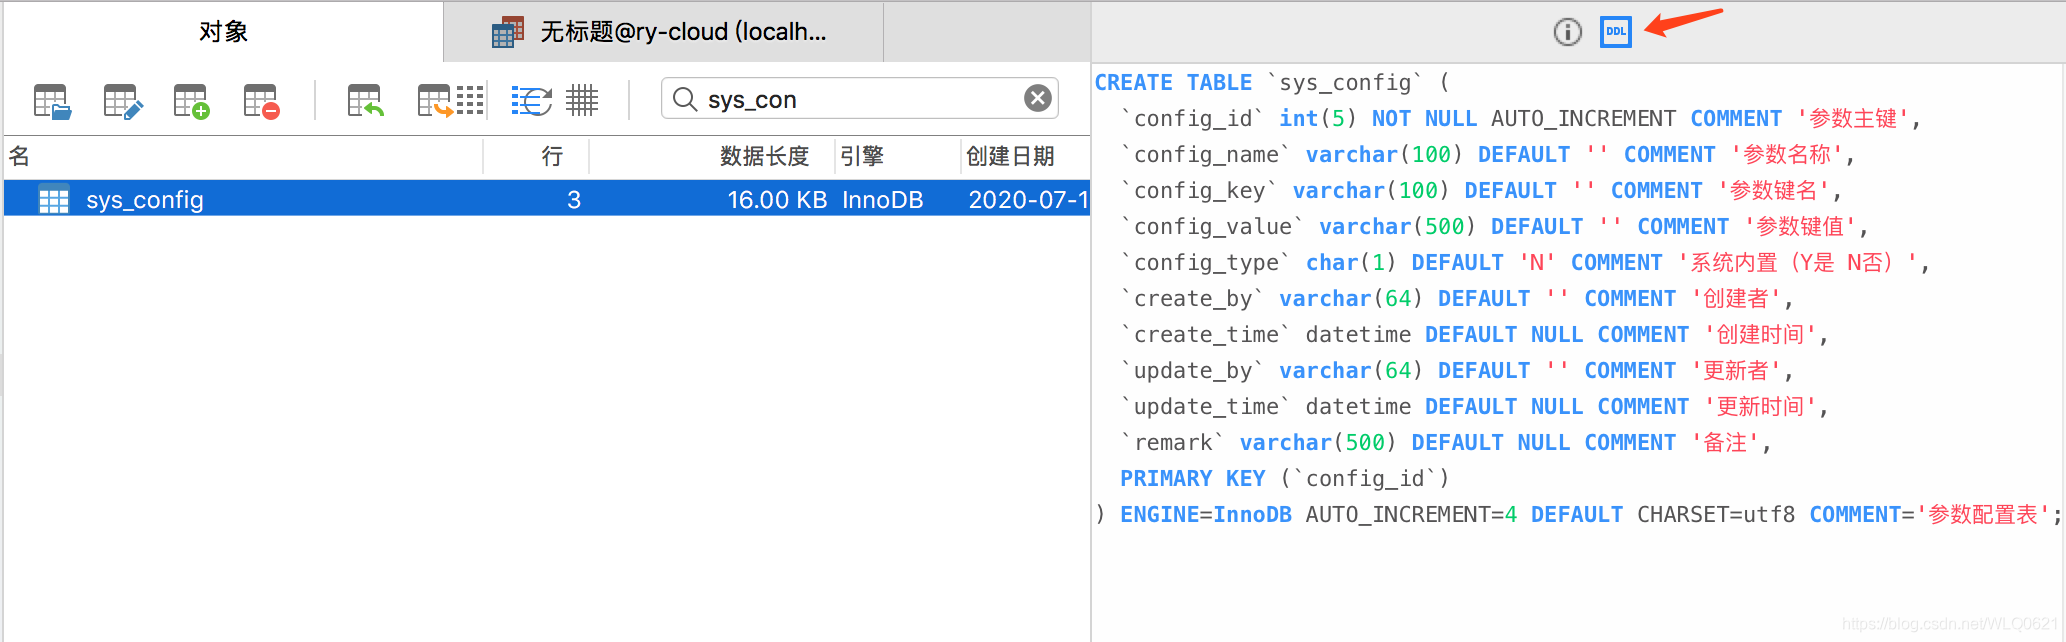Click the remark column definition line

click(x=1446, y=442)
